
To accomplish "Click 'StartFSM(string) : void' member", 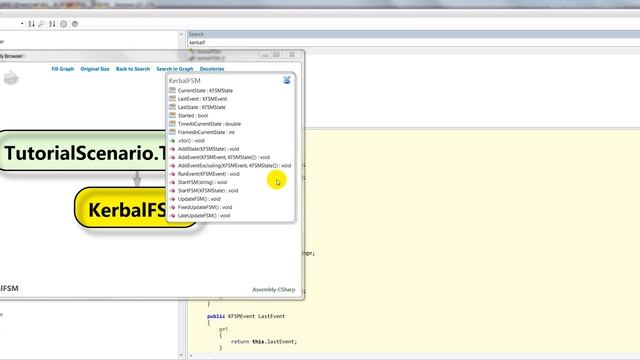I will tap(202, 182).
